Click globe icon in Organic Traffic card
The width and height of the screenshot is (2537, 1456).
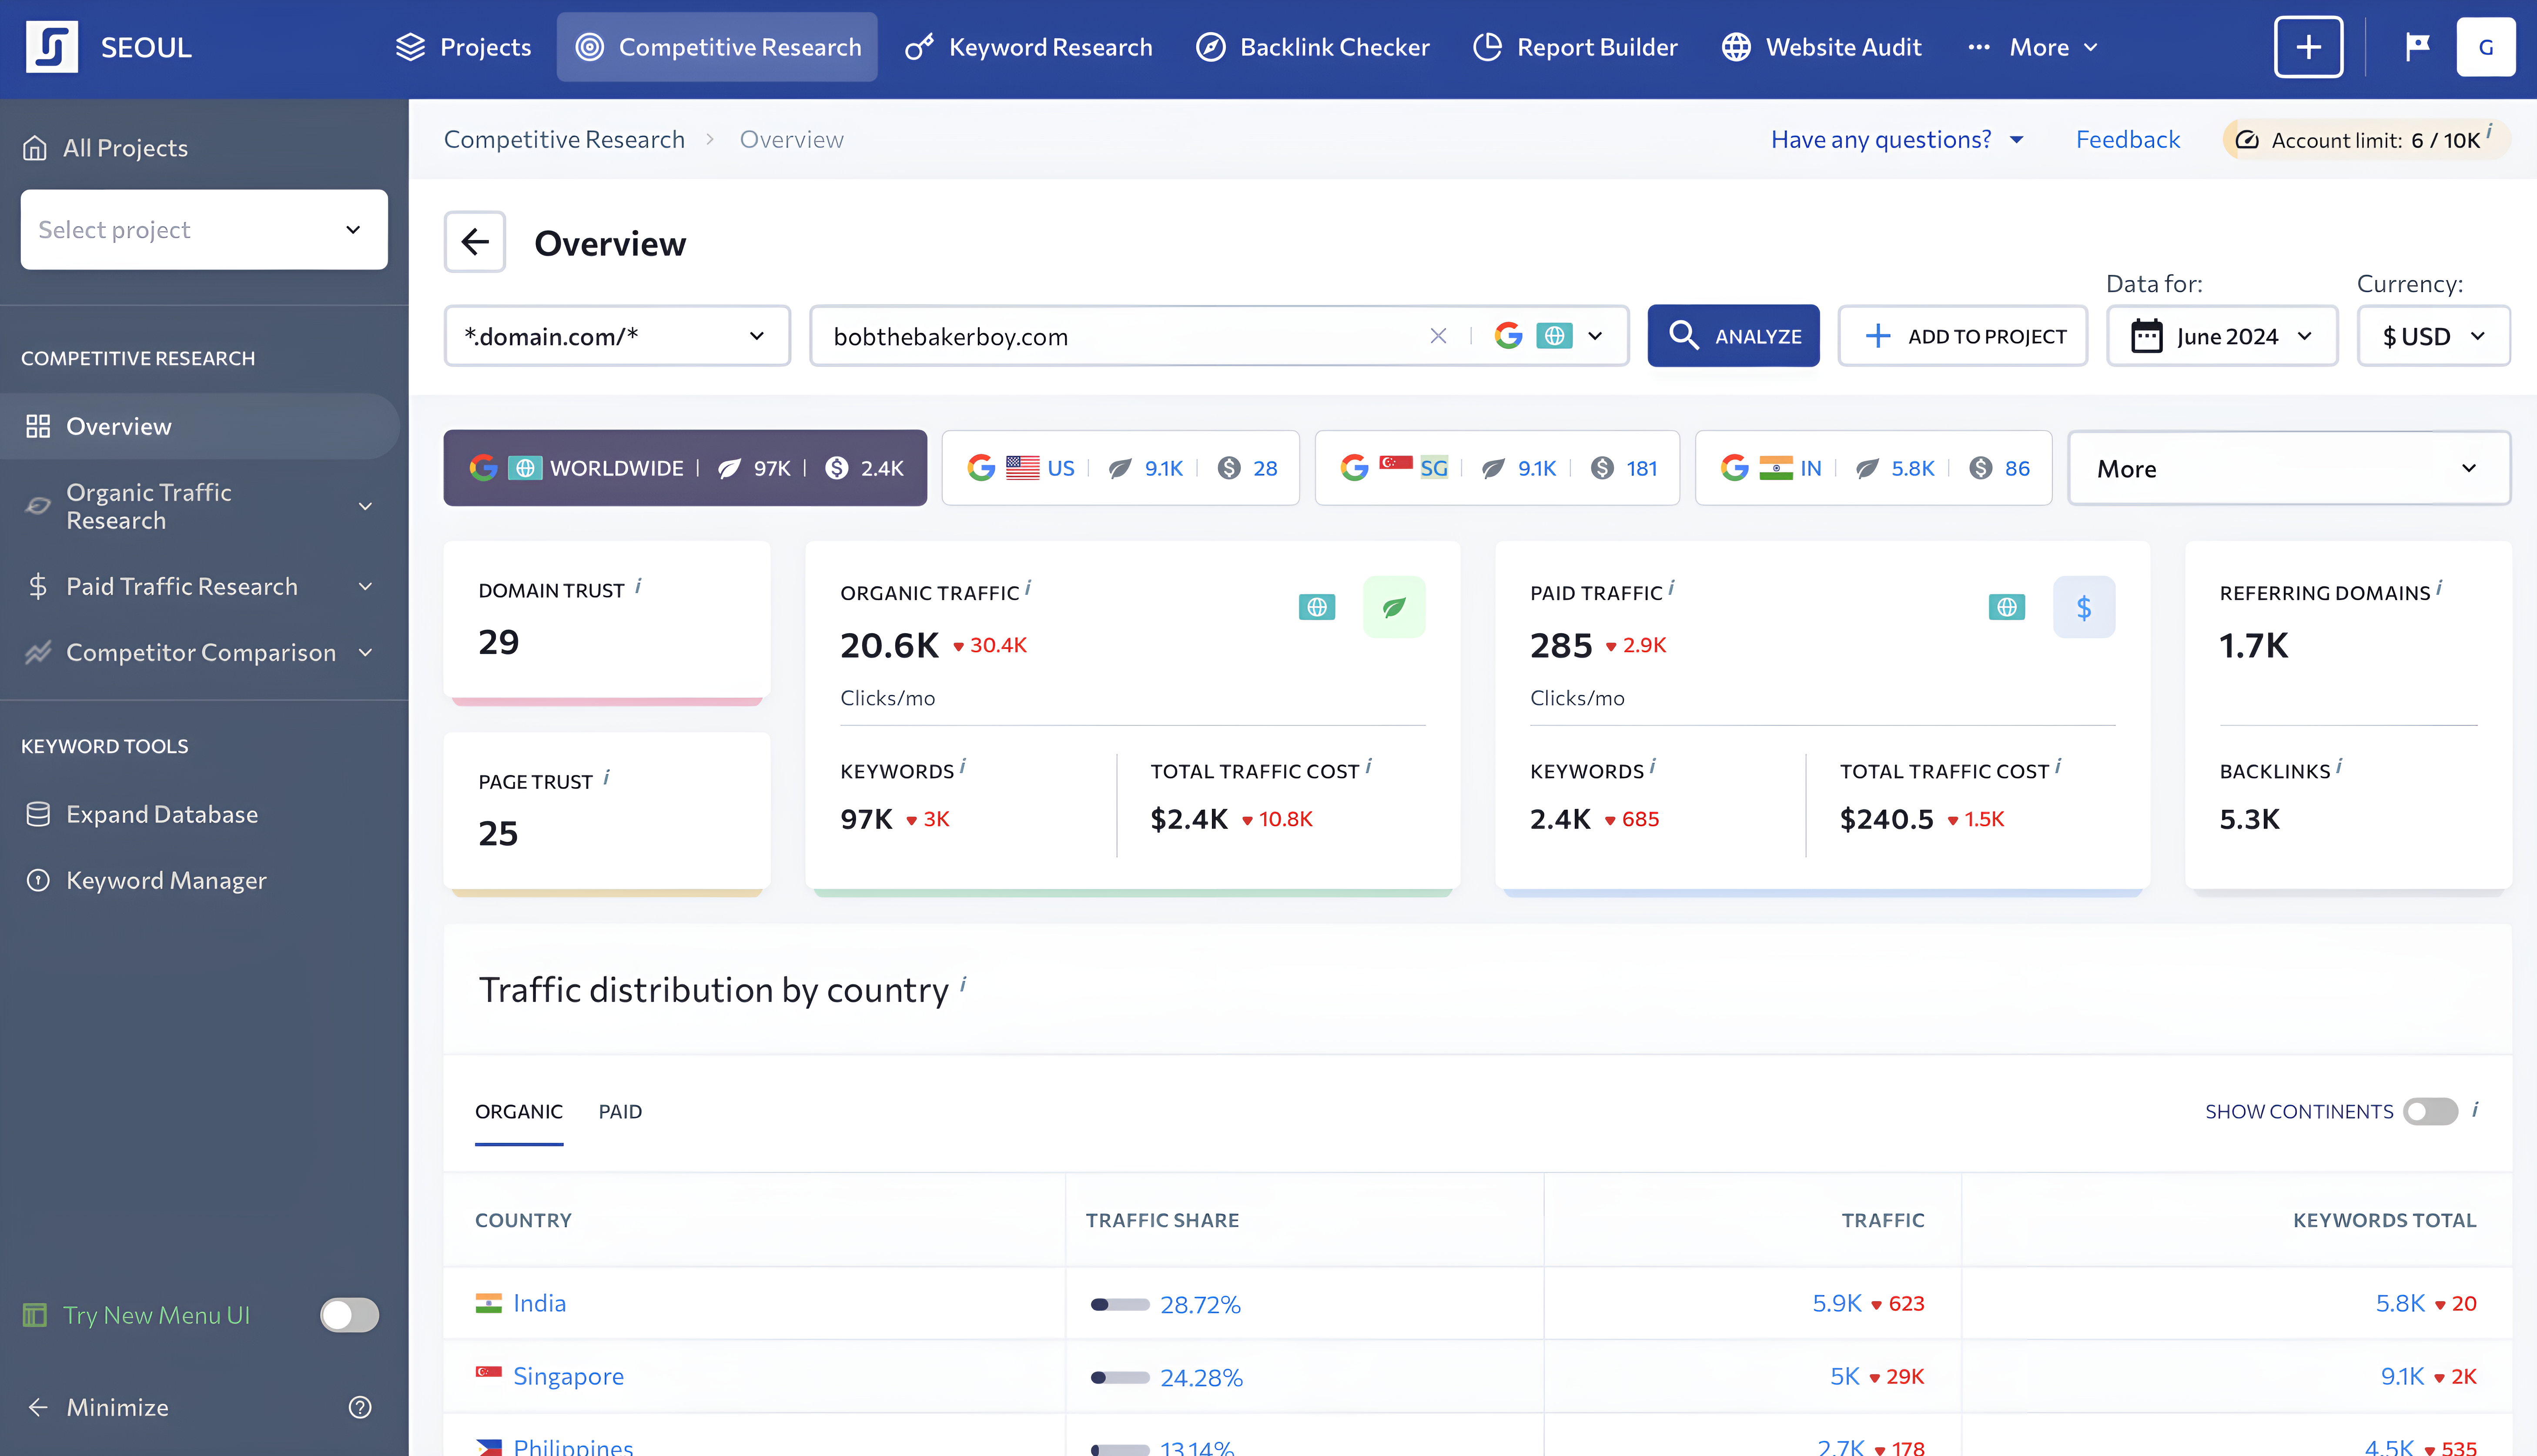pyautogui.click(x=1316, y=607)
